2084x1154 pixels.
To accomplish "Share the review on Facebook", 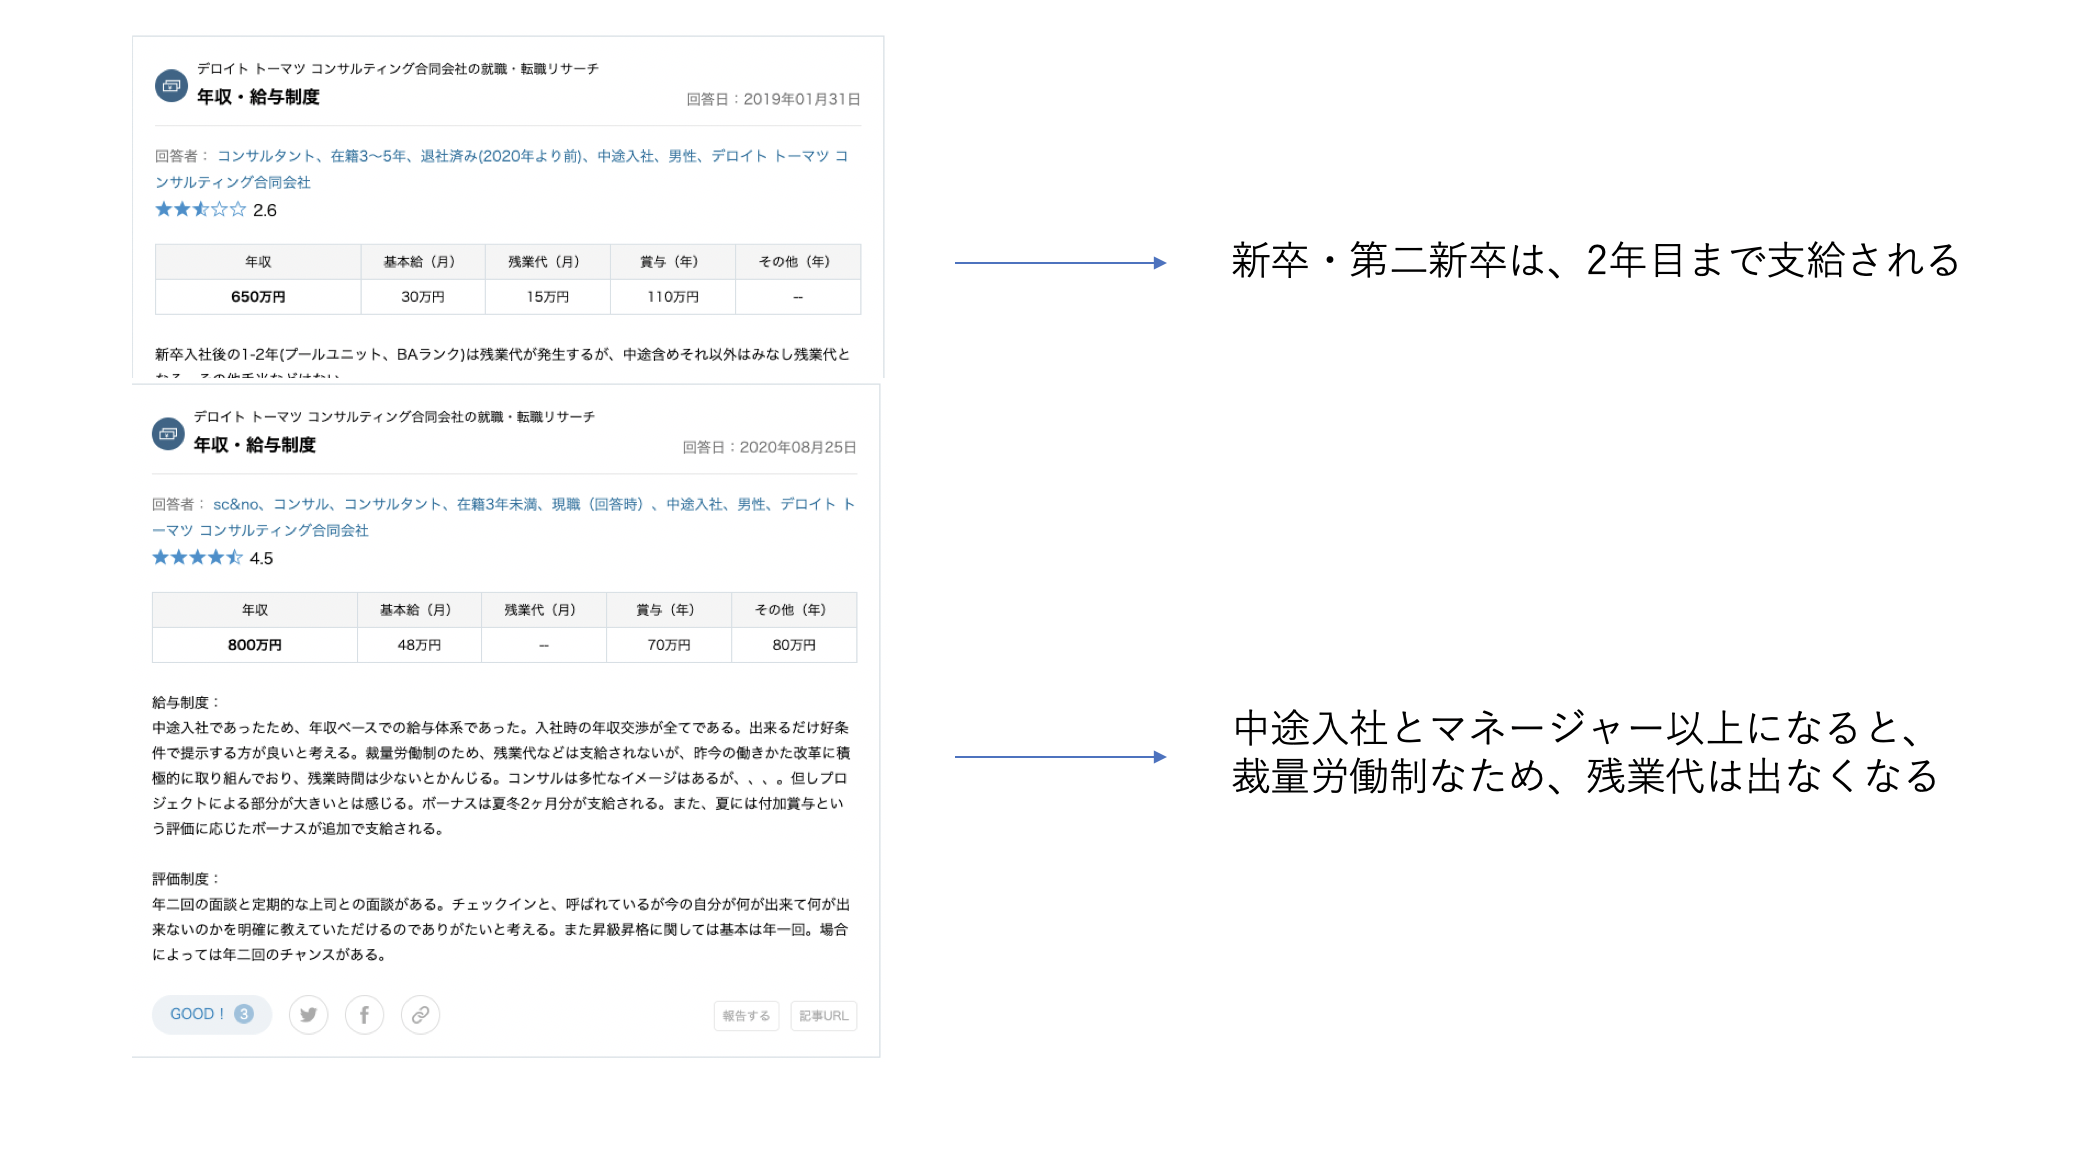I will 364,1015.
